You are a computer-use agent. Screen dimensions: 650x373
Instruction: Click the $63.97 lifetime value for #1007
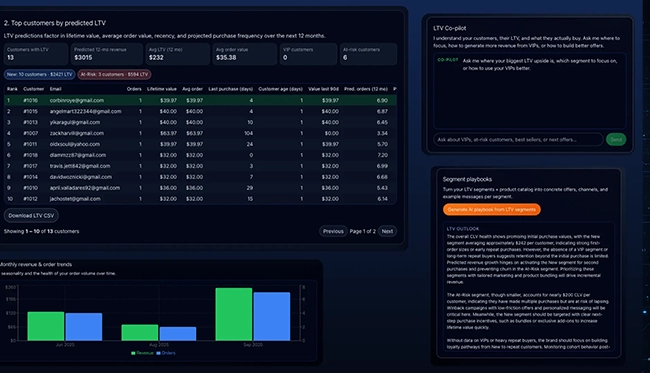(x=168, y=133)
